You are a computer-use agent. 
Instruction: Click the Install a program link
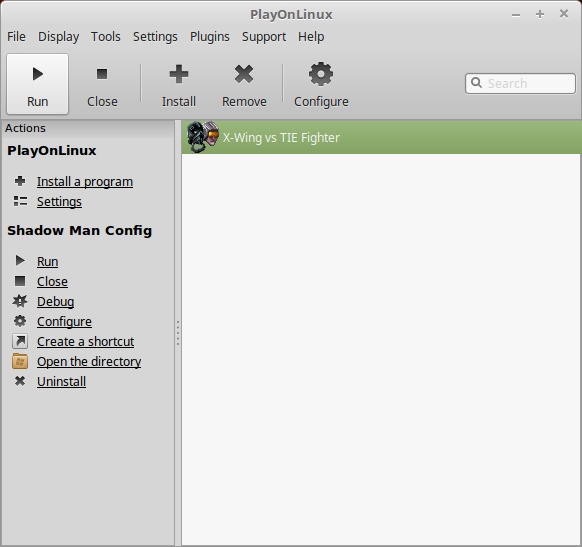85,181
